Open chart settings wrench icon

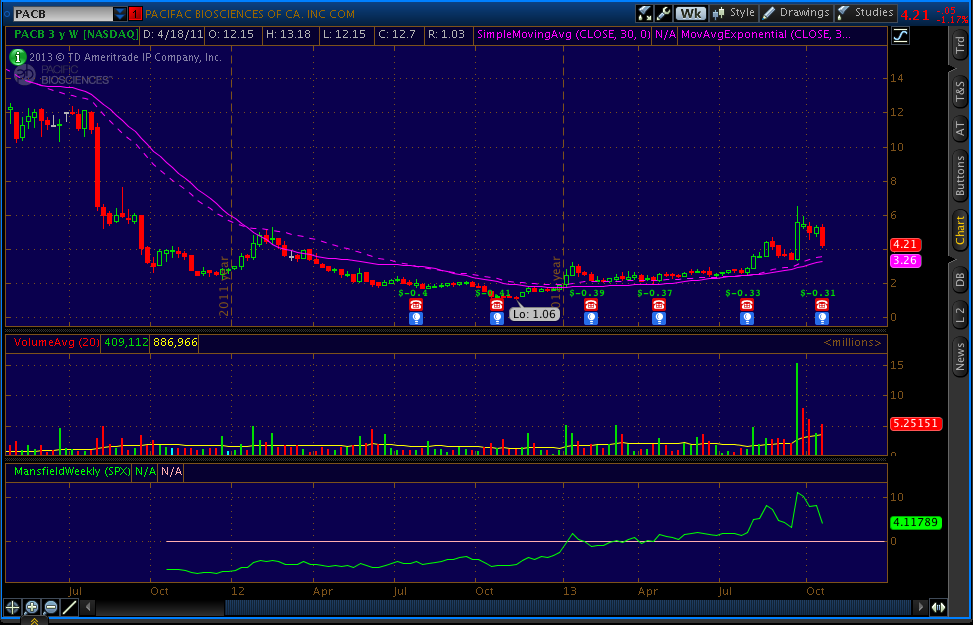[663, 13]
